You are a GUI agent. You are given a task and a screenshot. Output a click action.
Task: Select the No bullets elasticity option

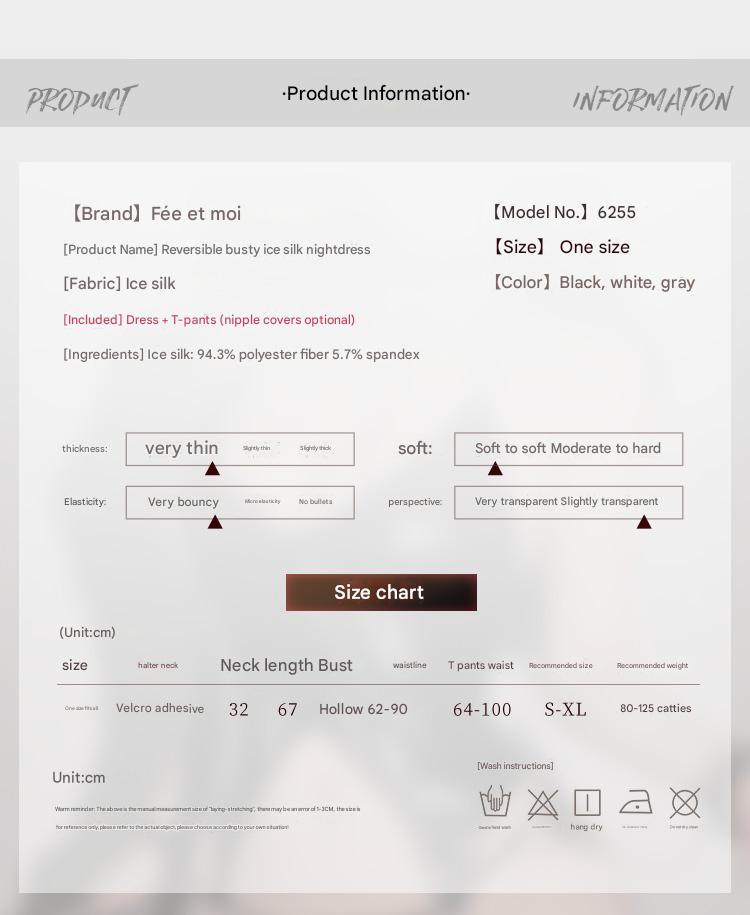click(x=315, y=501)
